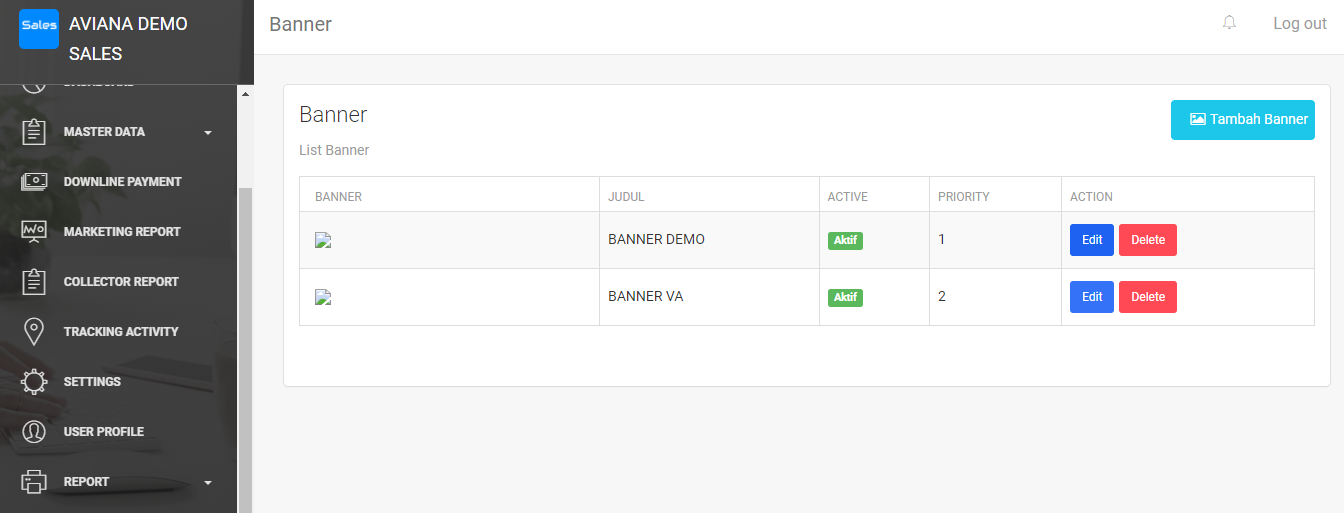Image resolution: width=1344 pixels, height=513 pixels.
Task: Click the Marketing Report presentation icon
Action: (x=34, y=232)
